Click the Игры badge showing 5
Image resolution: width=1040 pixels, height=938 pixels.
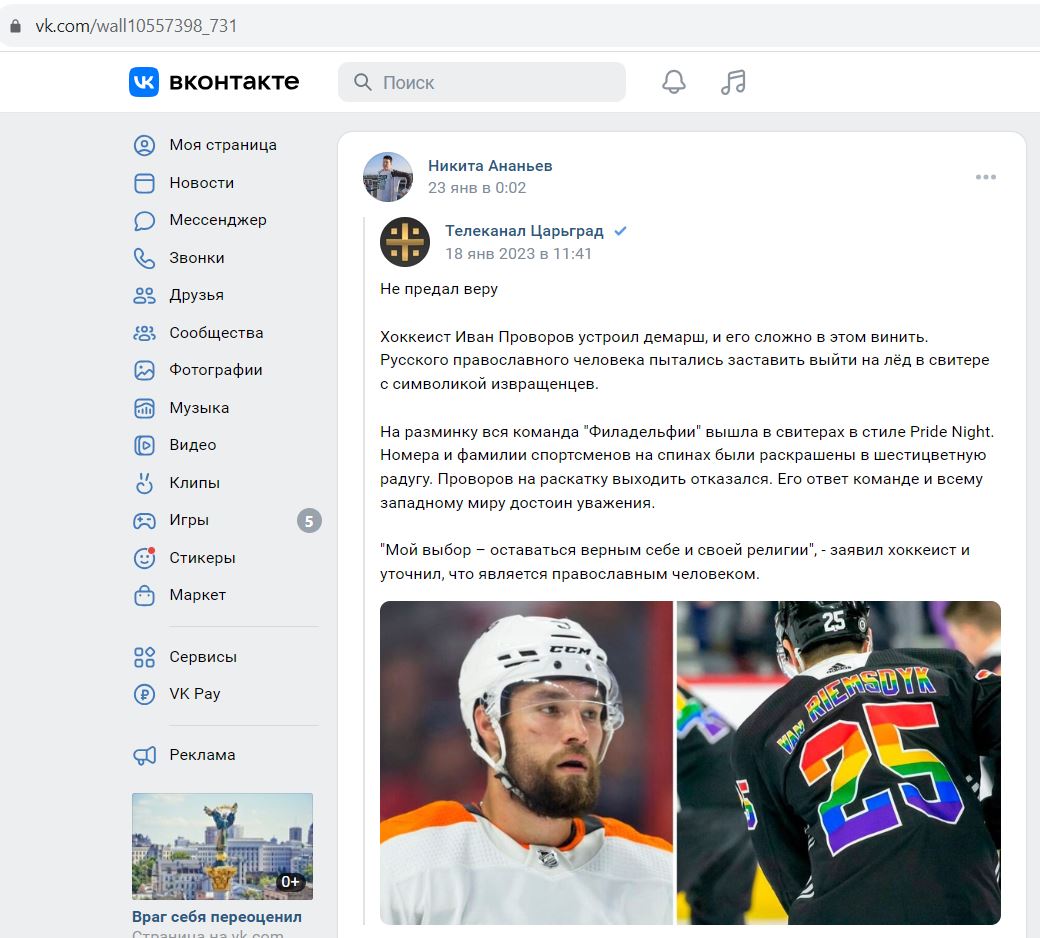click(x=309, y=521)
